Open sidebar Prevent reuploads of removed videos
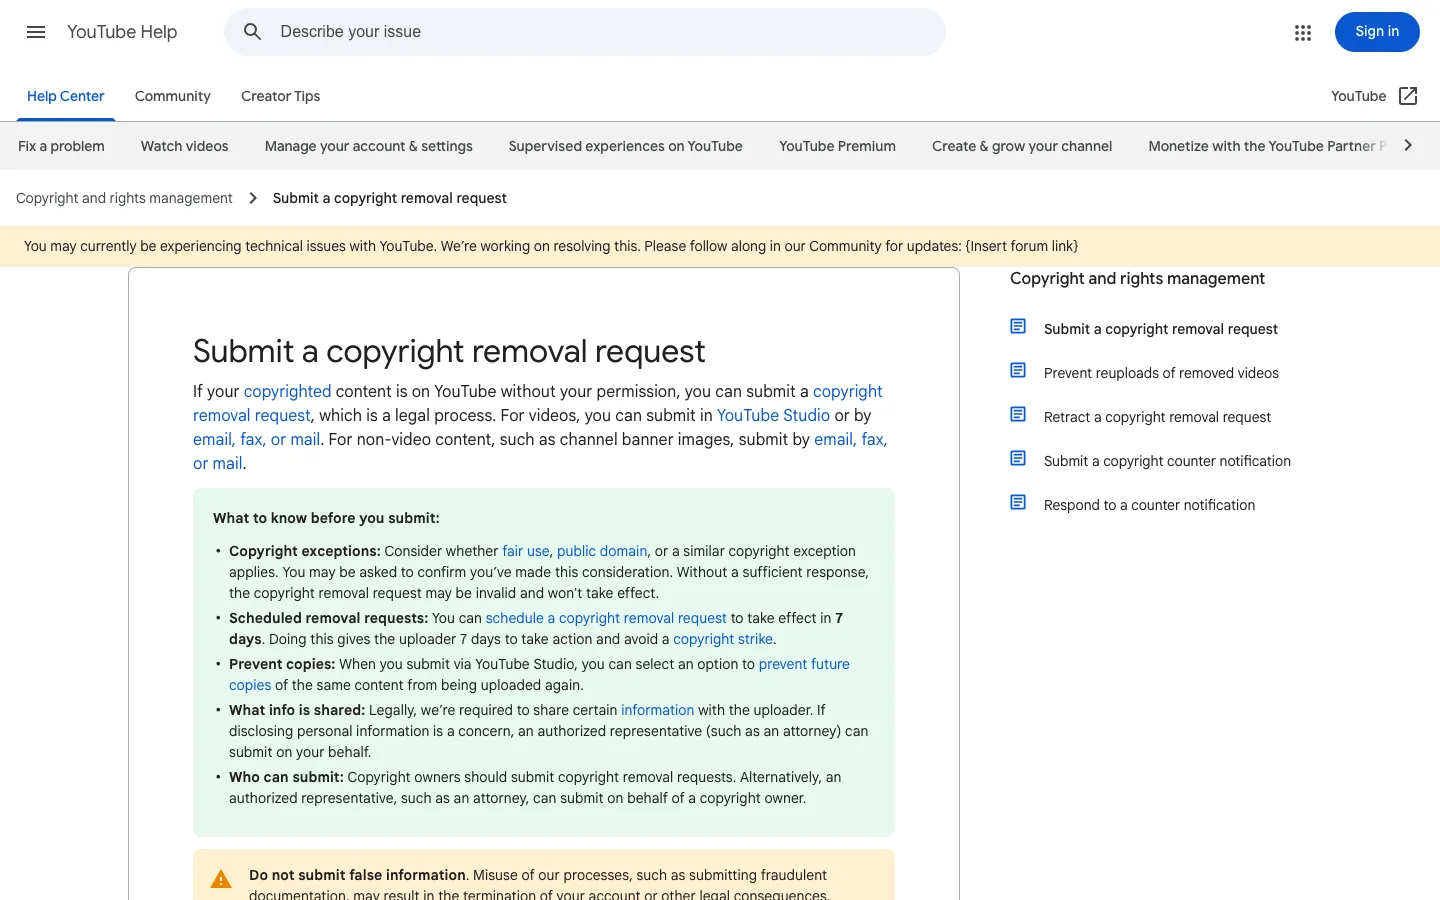The width and height of the screenshot is (1440, 900). [1161, 373]
